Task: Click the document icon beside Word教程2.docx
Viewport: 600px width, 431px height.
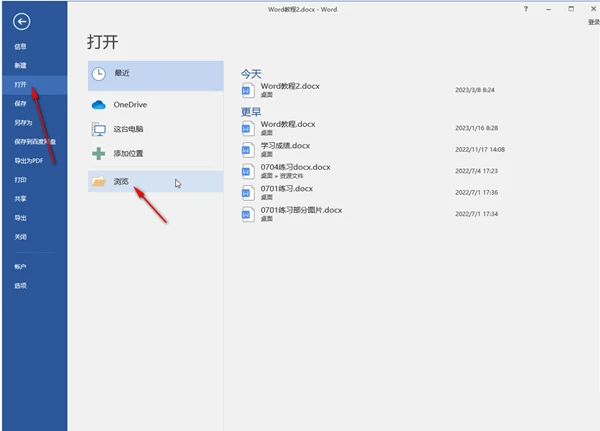Action: [248, 90]
